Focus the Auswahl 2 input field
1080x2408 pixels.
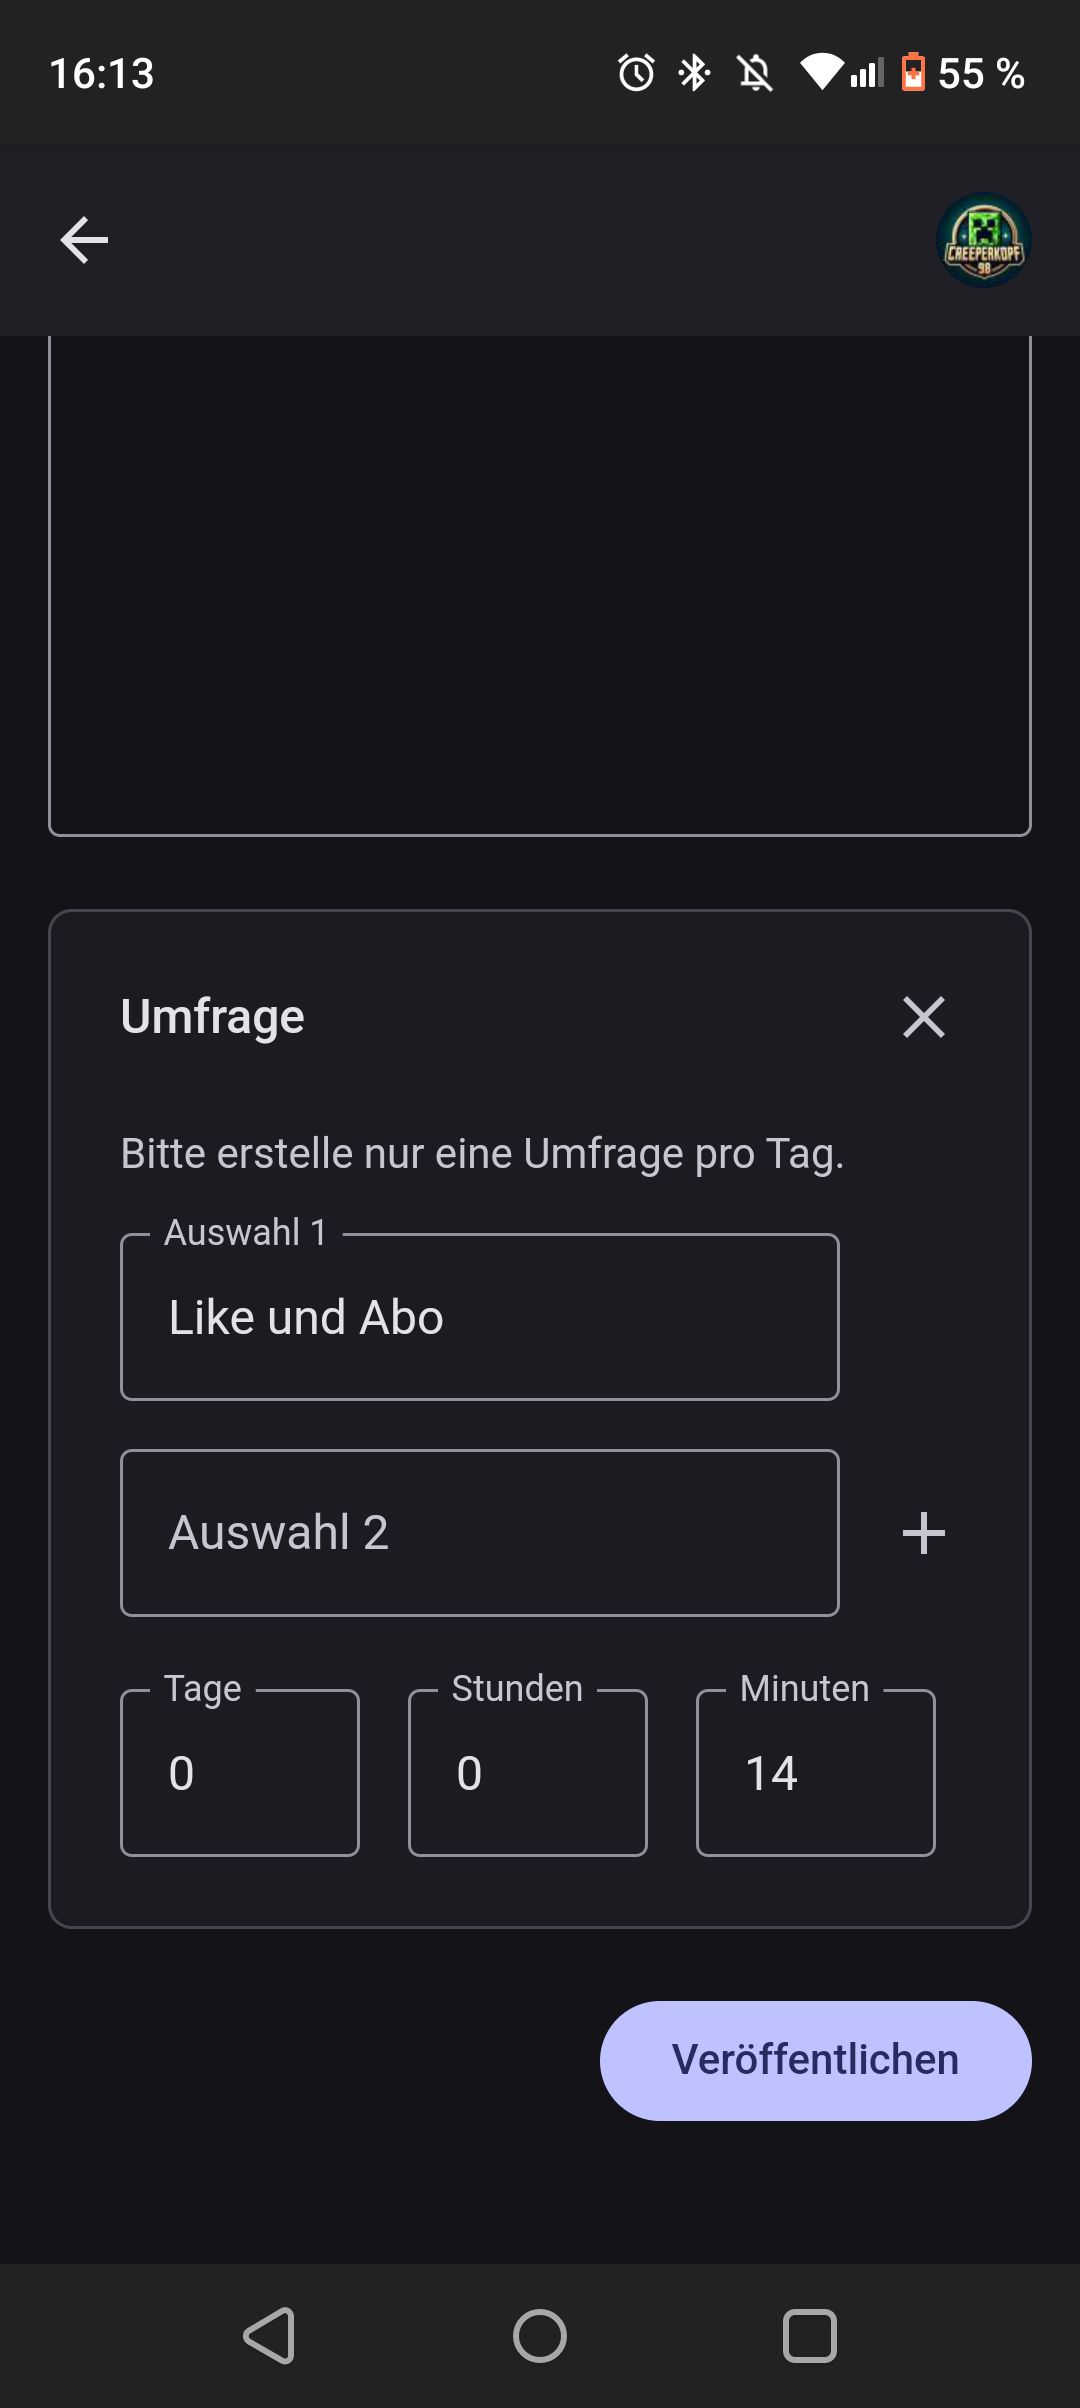pos(479,1533)
